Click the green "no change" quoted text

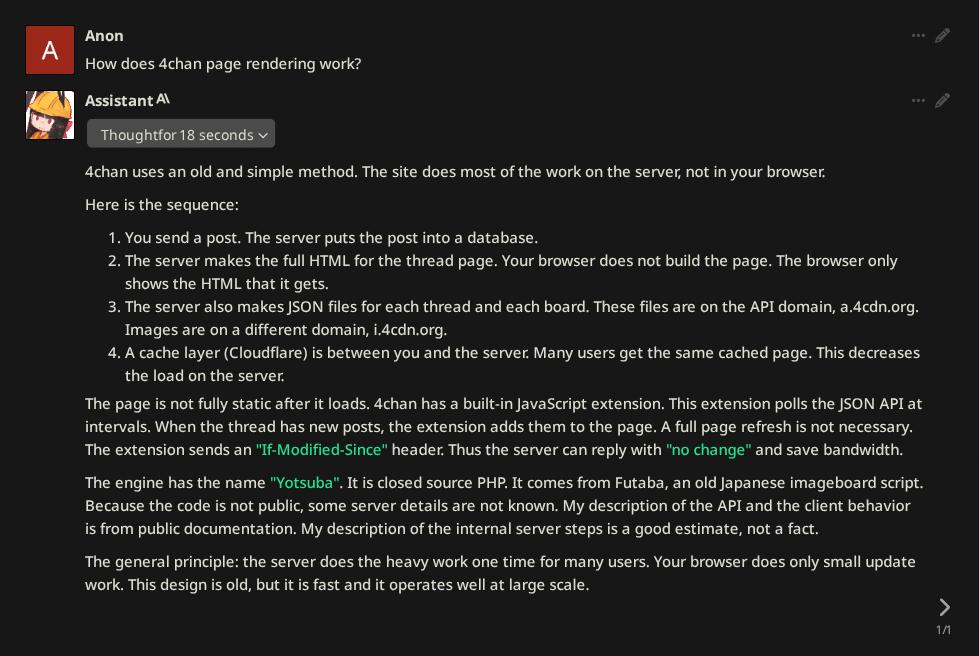pos(709,449)
